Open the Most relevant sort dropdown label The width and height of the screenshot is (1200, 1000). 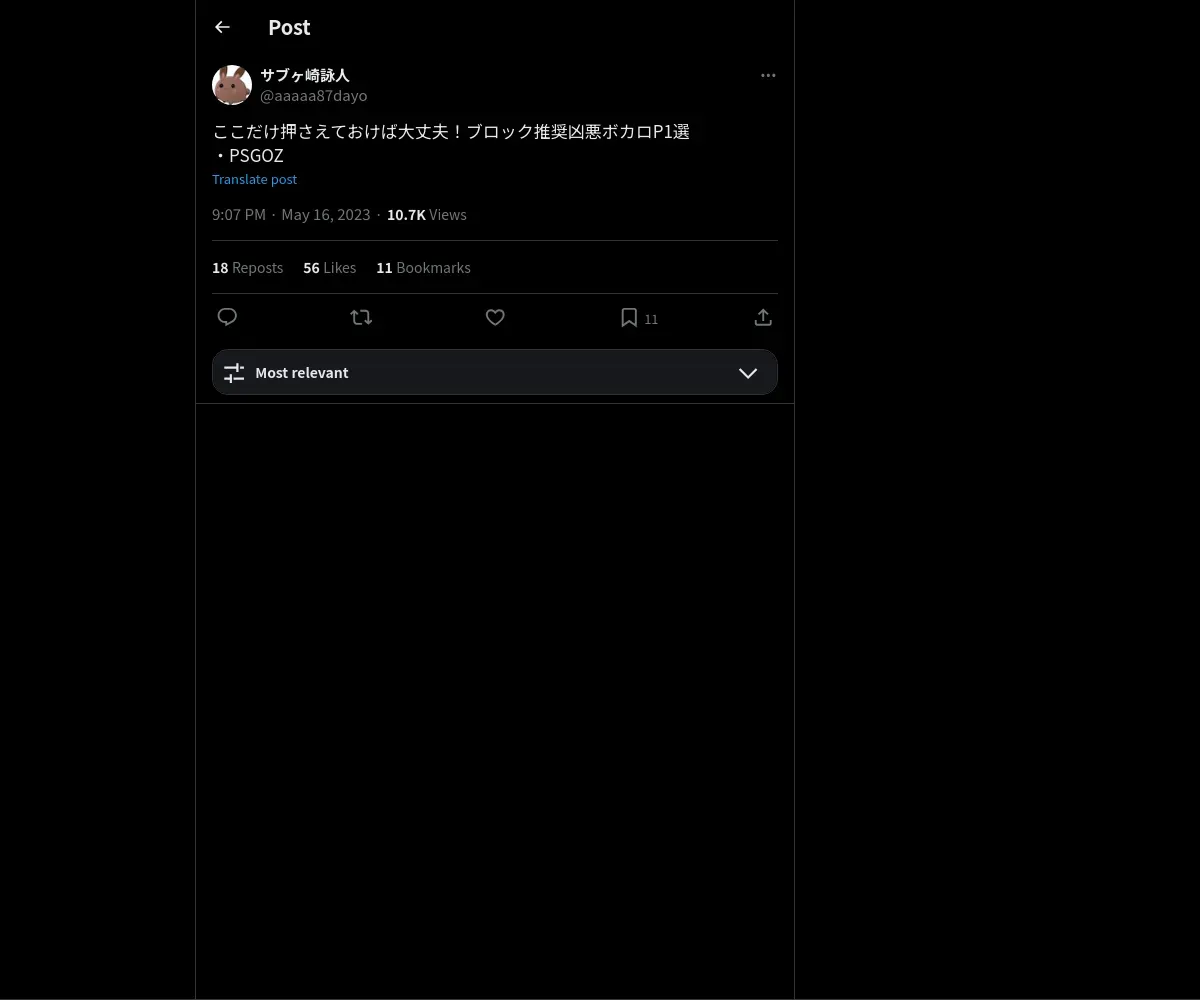302,372
